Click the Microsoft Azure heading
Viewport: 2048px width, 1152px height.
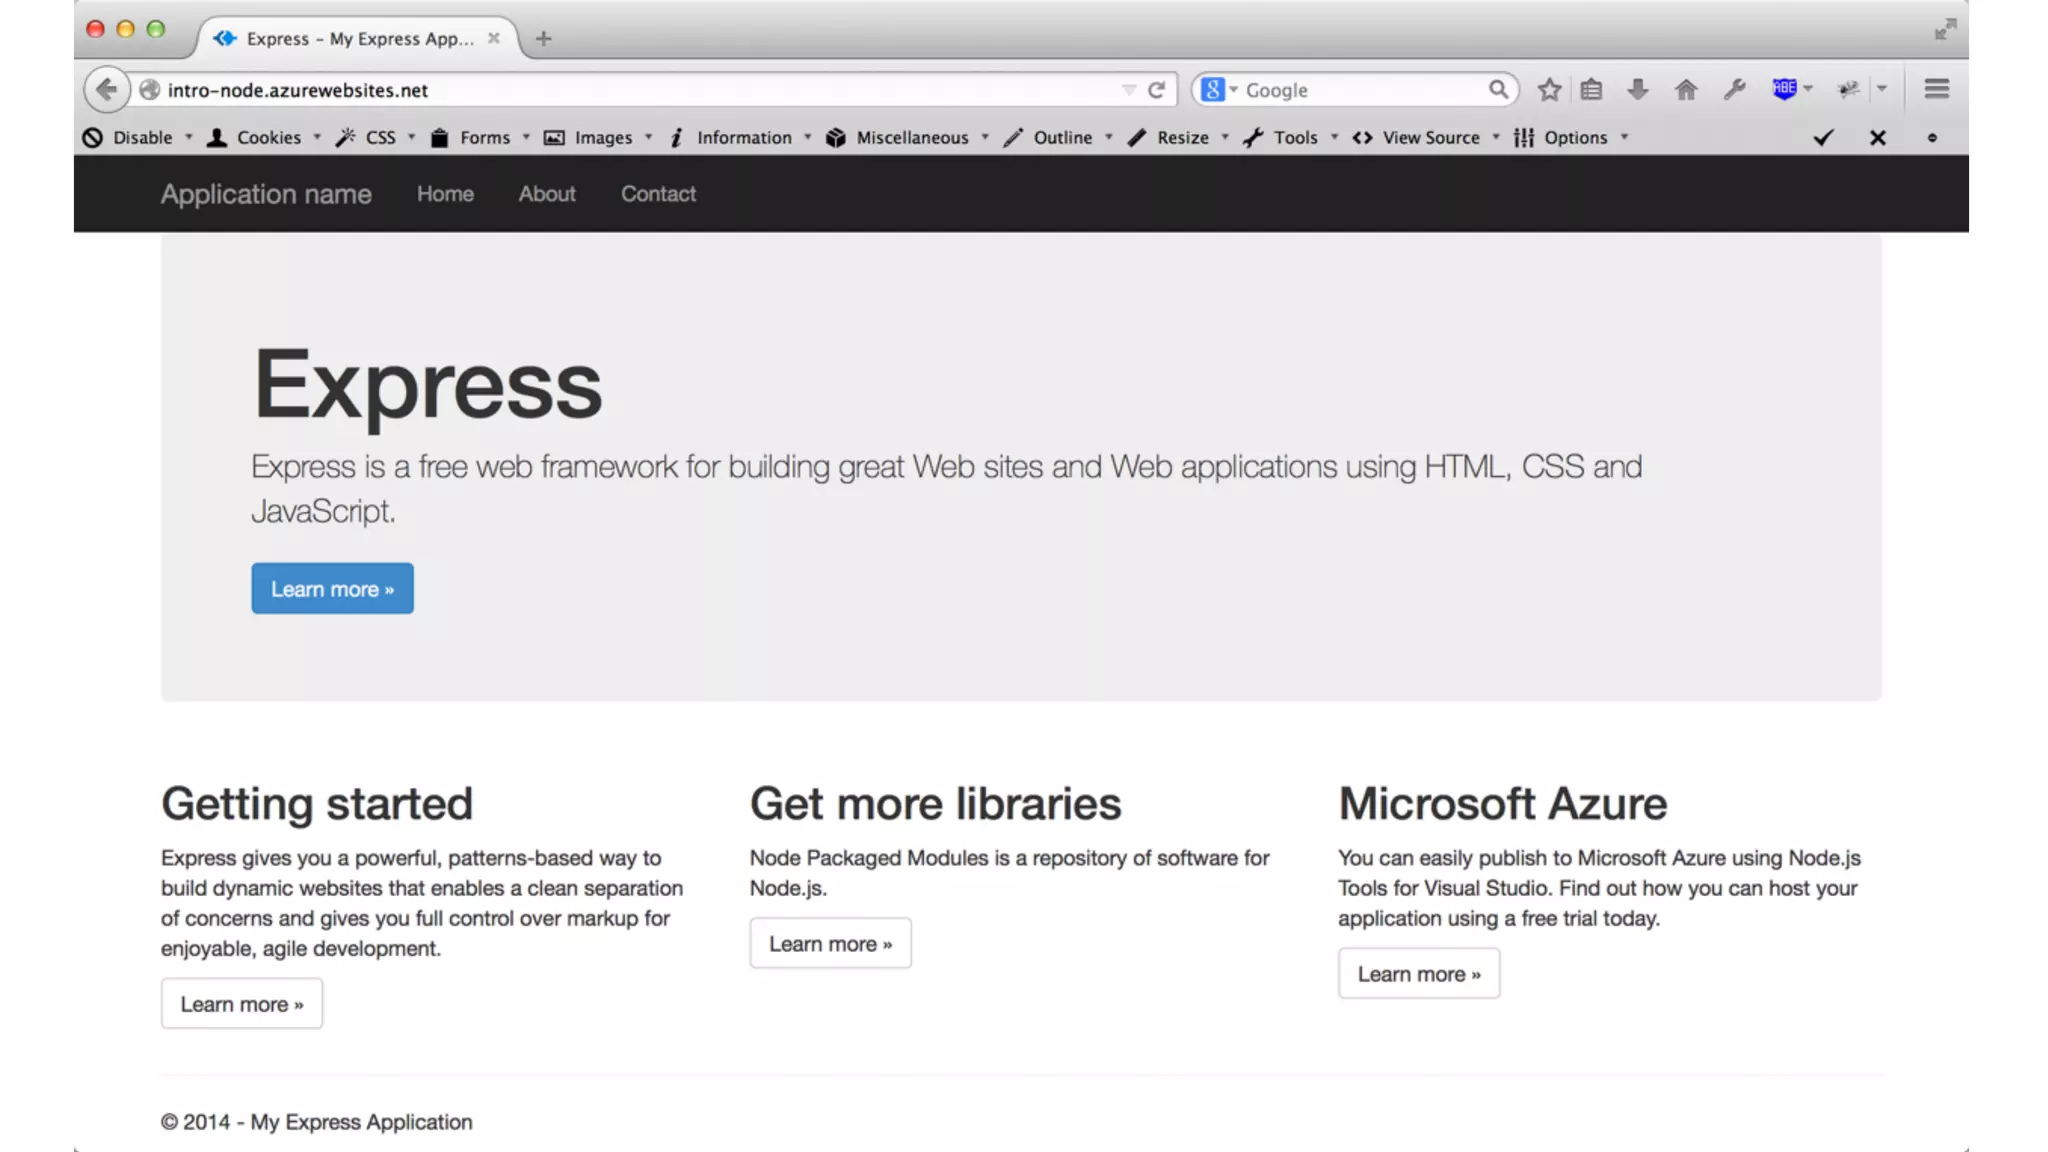1503,804
